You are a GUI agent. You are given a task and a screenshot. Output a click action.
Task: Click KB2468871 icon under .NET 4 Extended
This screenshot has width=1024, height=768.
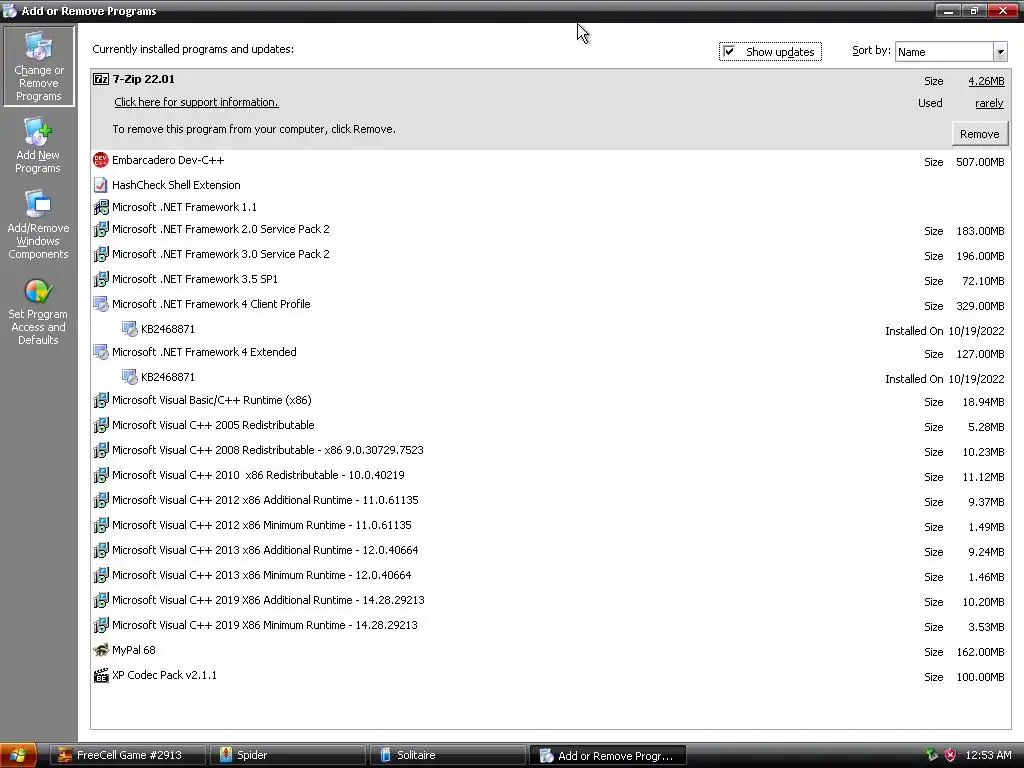coord(129,377)
